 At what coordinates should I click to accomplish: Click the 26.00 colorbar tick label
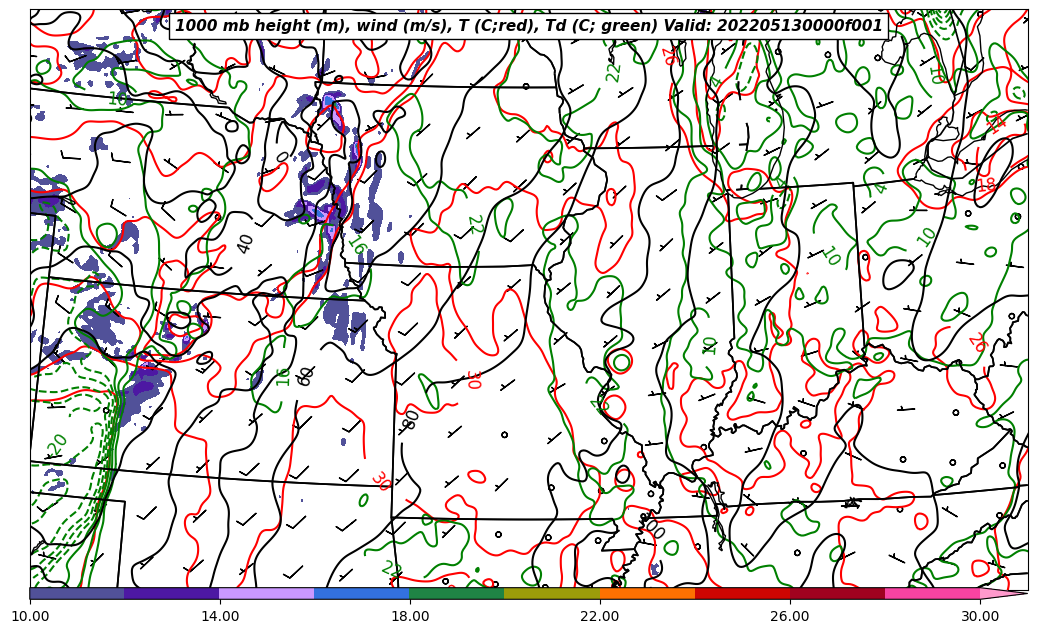point(790,616)
